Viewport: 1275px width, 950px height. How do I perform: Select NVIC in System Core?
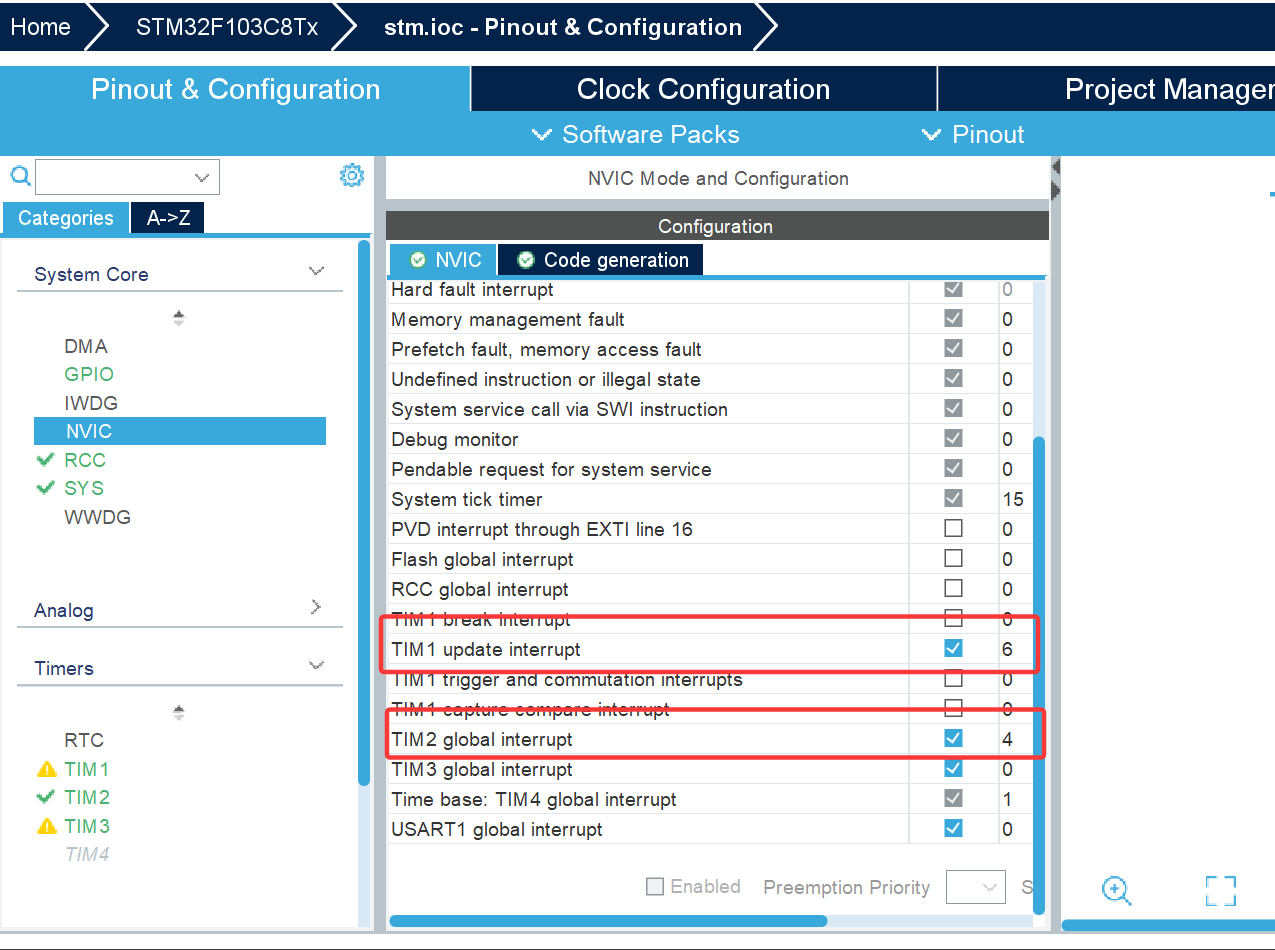[180, 431]
